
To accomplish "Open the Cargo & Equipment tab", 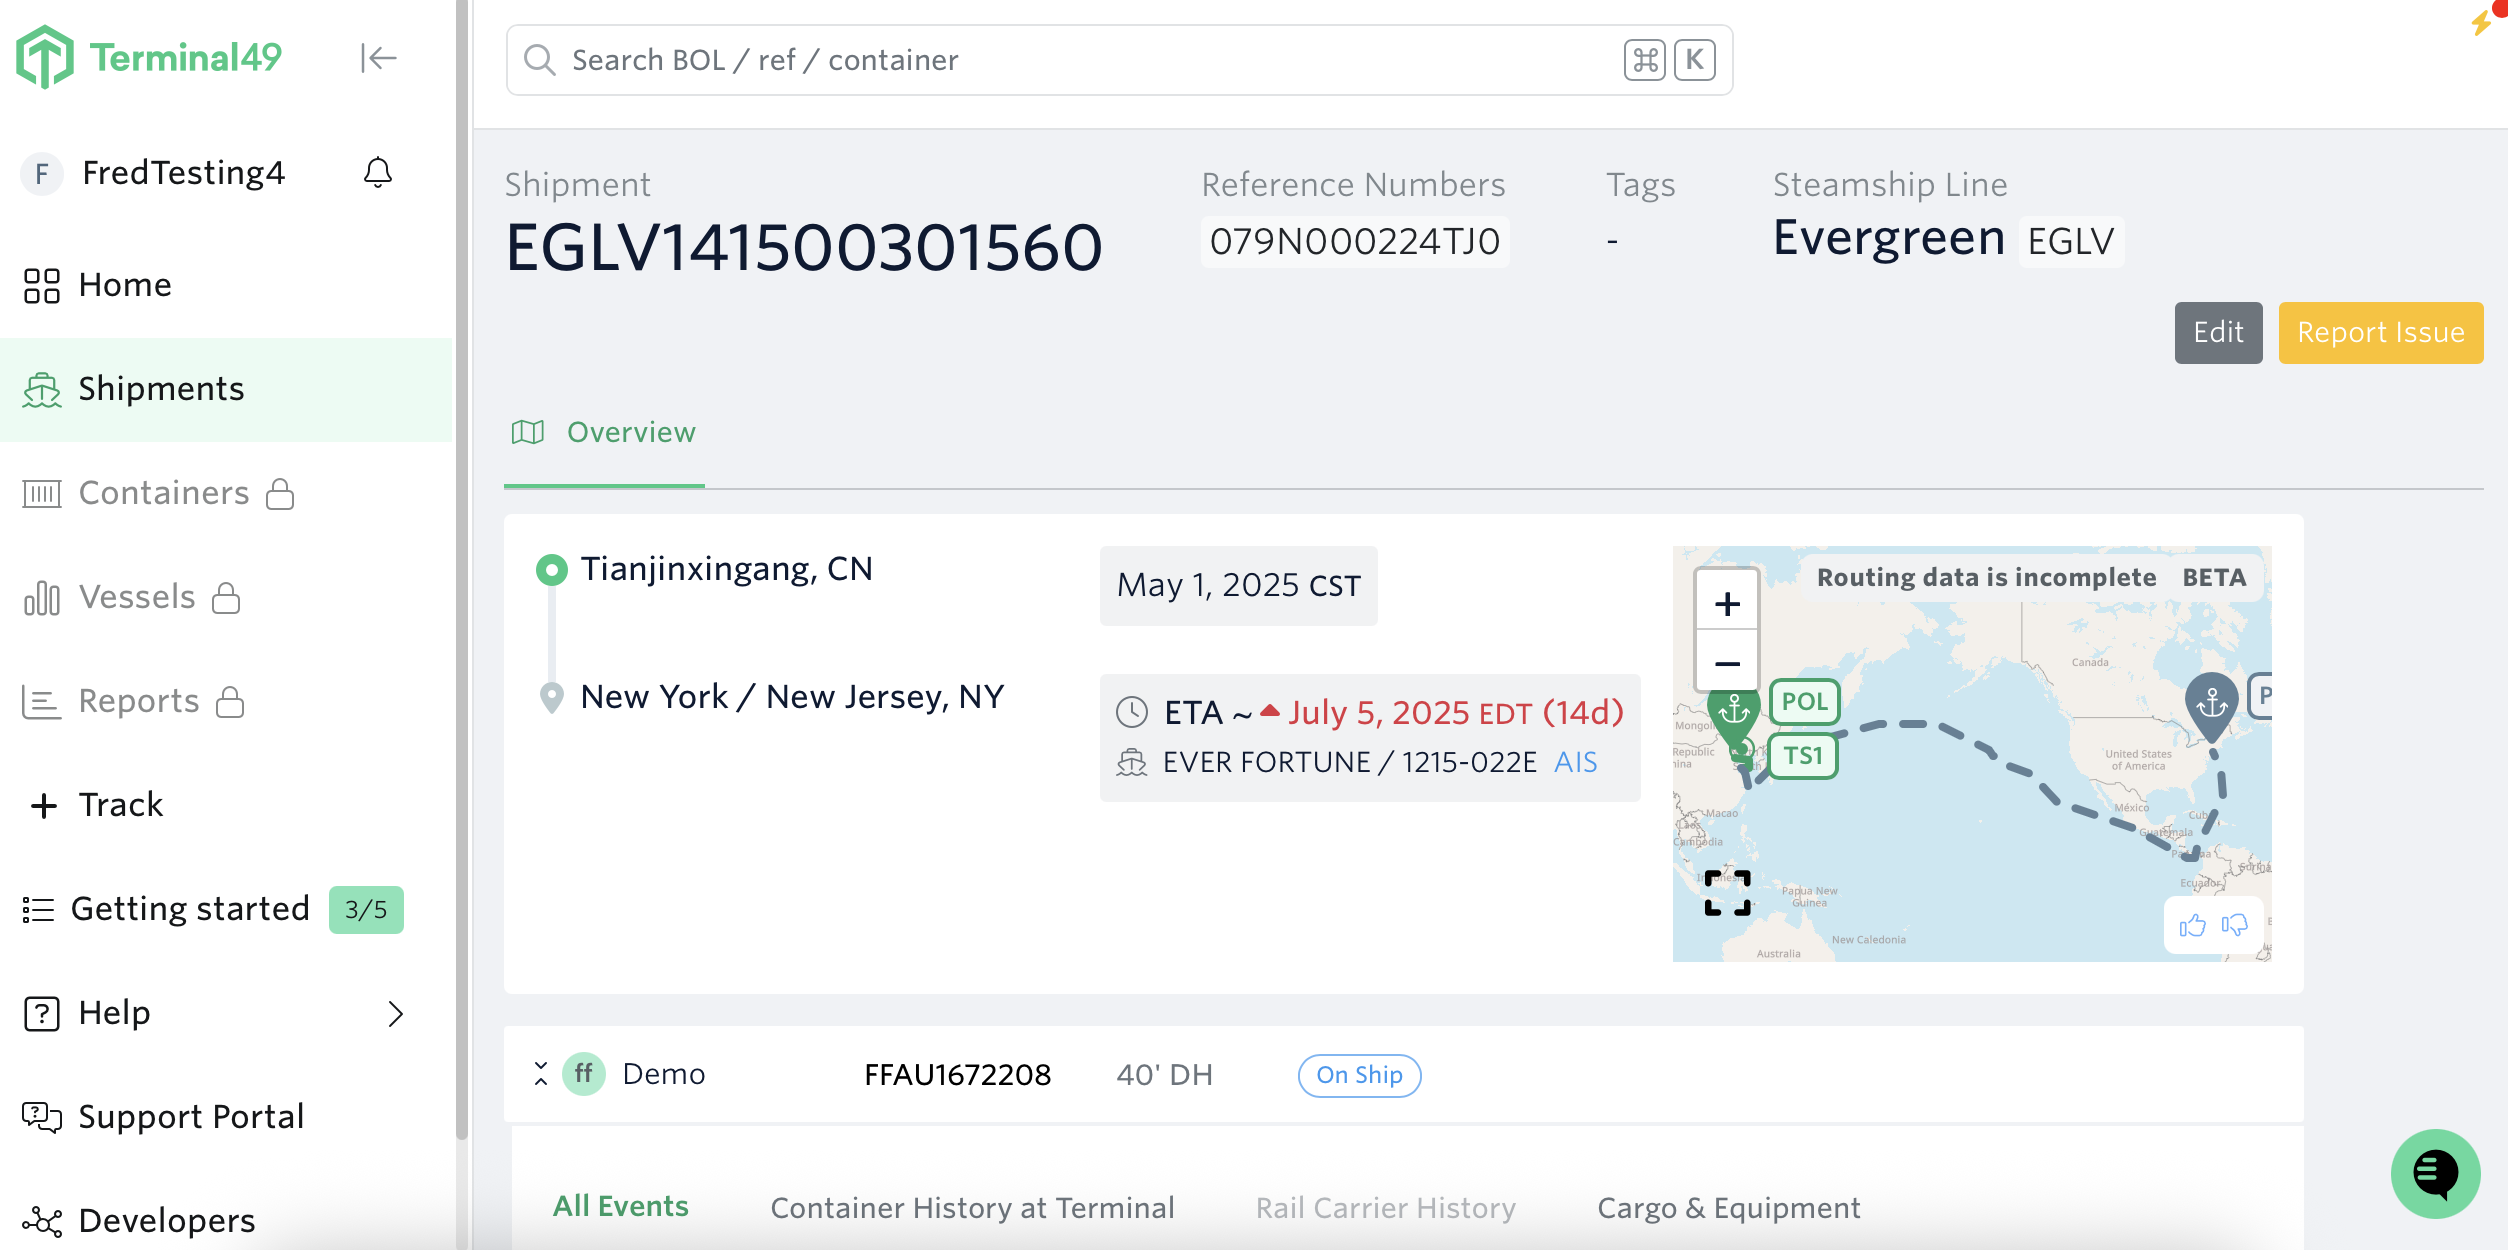I will point(1728,1208).
